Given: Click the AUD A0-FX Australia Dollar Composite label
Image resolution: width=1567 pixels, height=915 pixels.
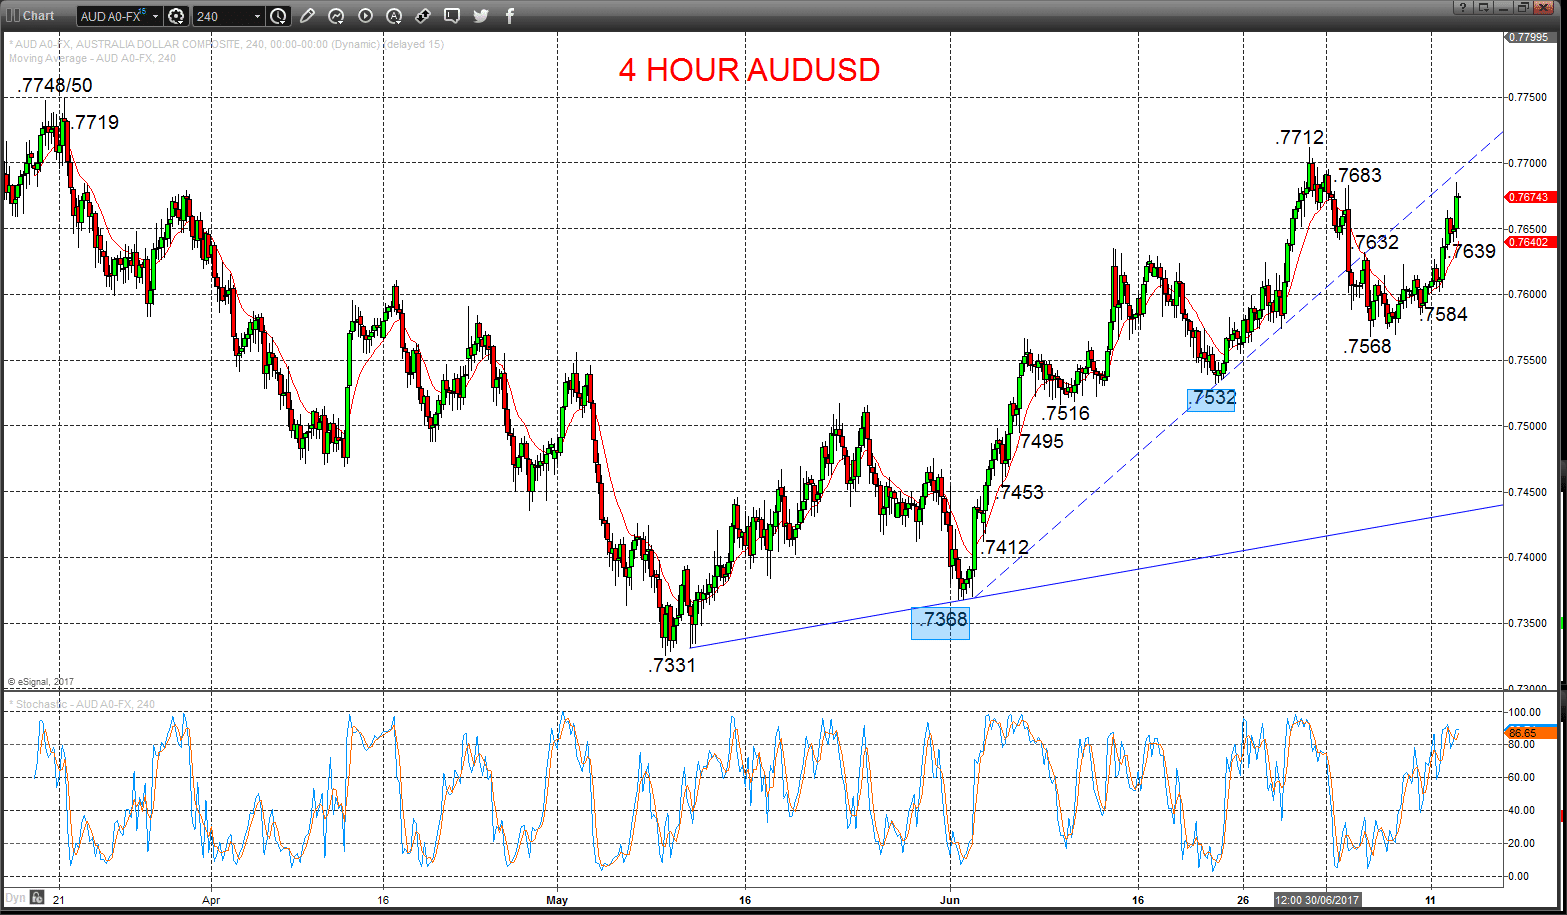Looking at the screenshot, I should click(x=226, y=44).
